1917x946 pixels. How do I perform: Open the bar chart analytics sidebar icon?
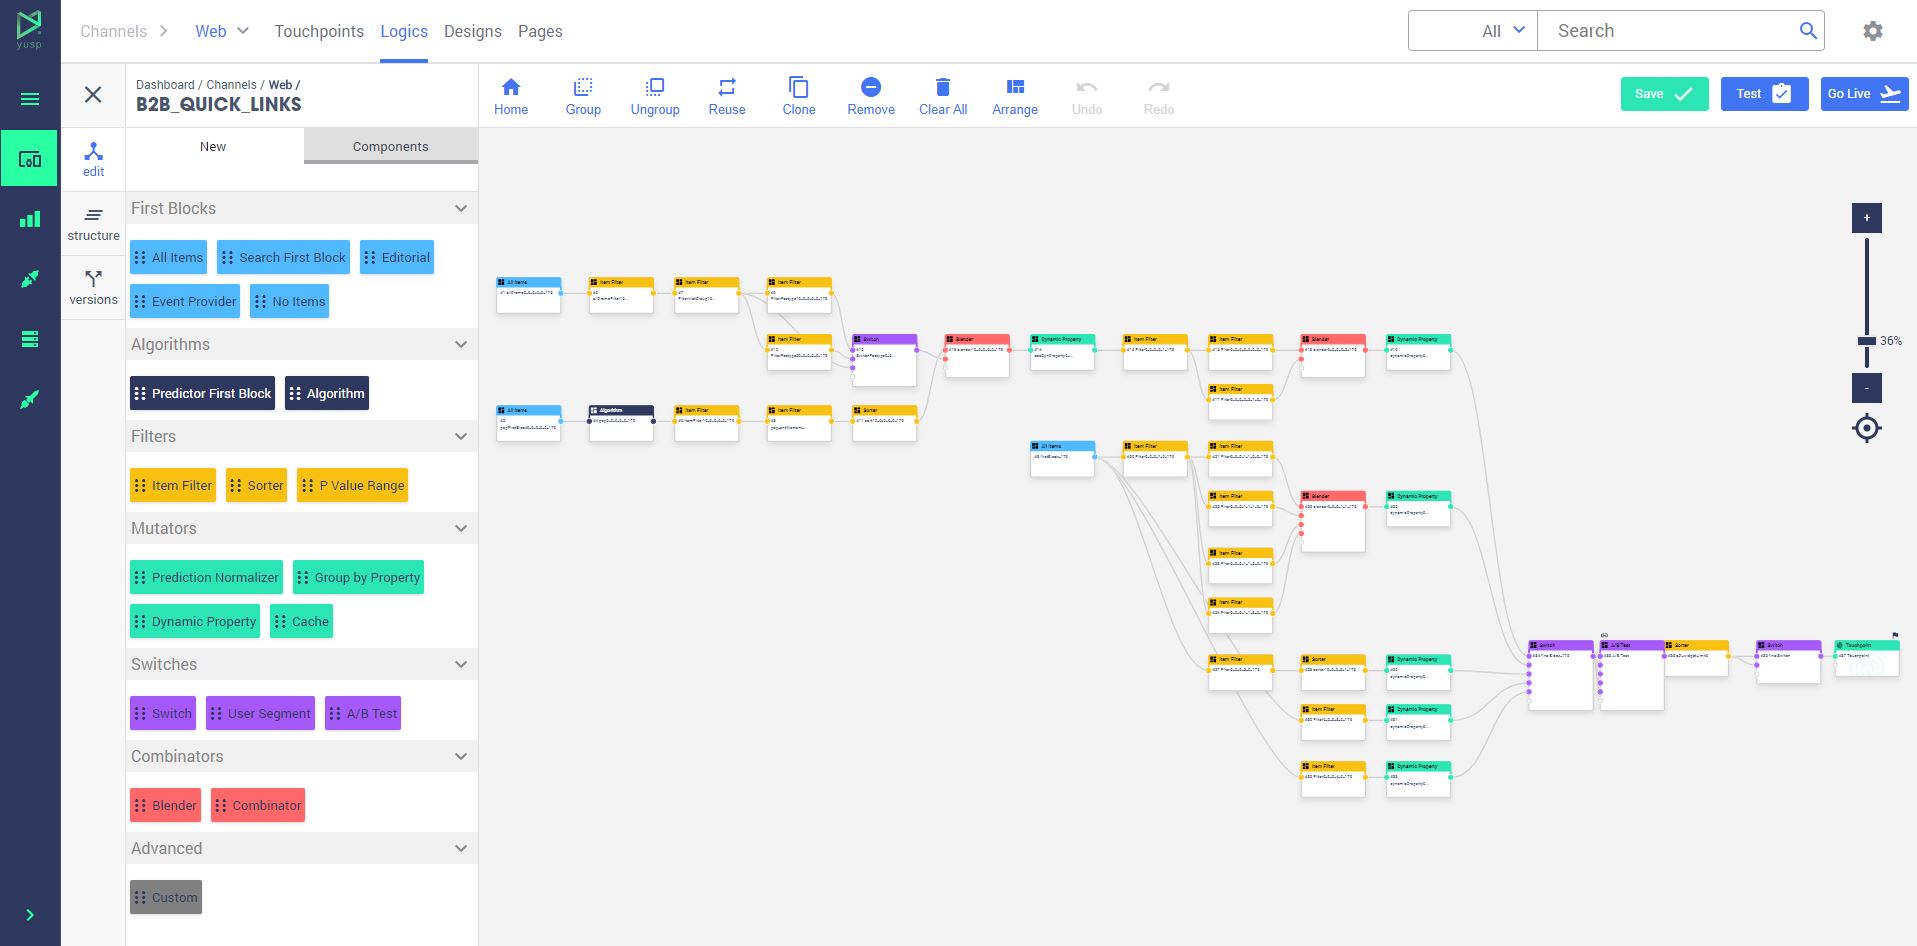[30, 219]
